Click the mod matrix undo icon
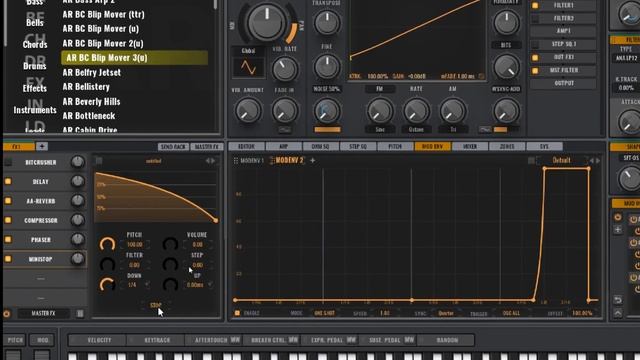 (618, 300)
